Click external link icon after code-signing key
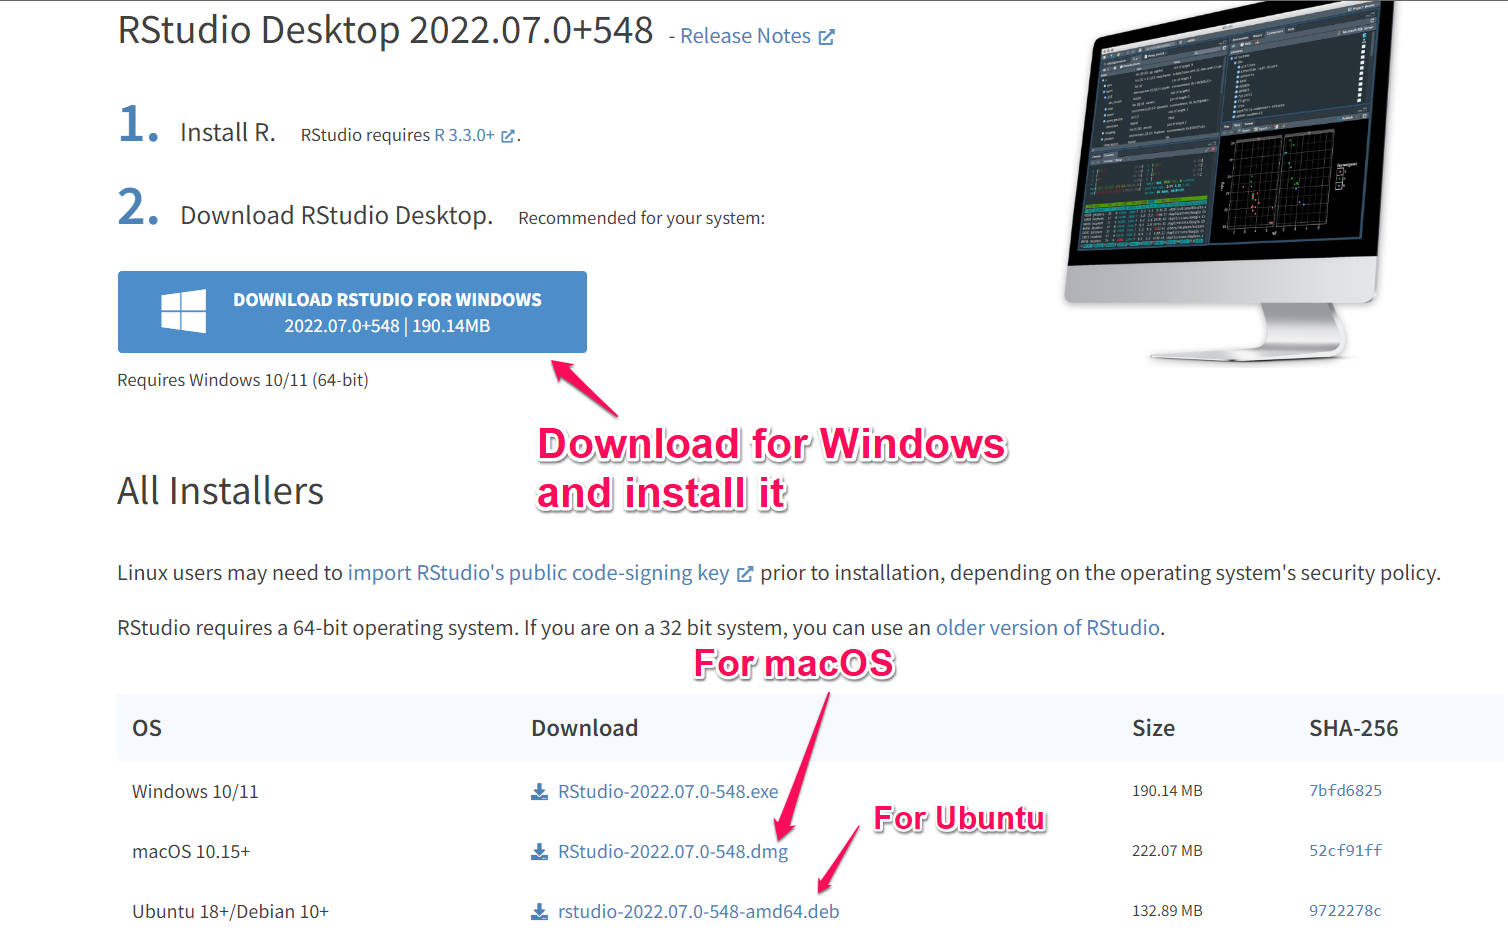Screen dimensions: 1508x940 click(744, 574)
